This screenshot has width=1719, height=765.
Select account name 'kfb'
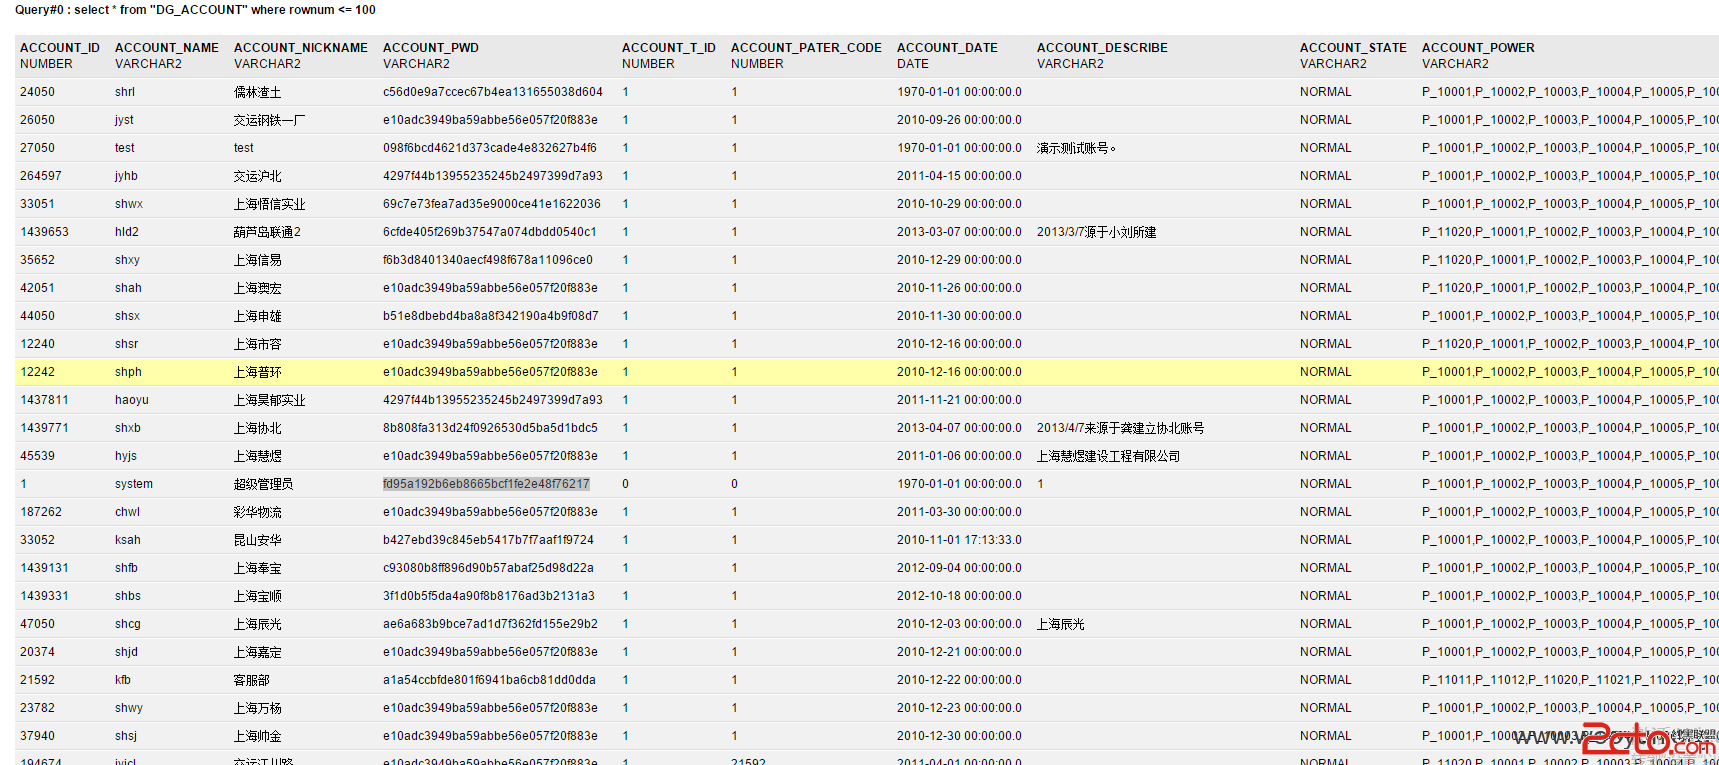click(x=123, y=680)
